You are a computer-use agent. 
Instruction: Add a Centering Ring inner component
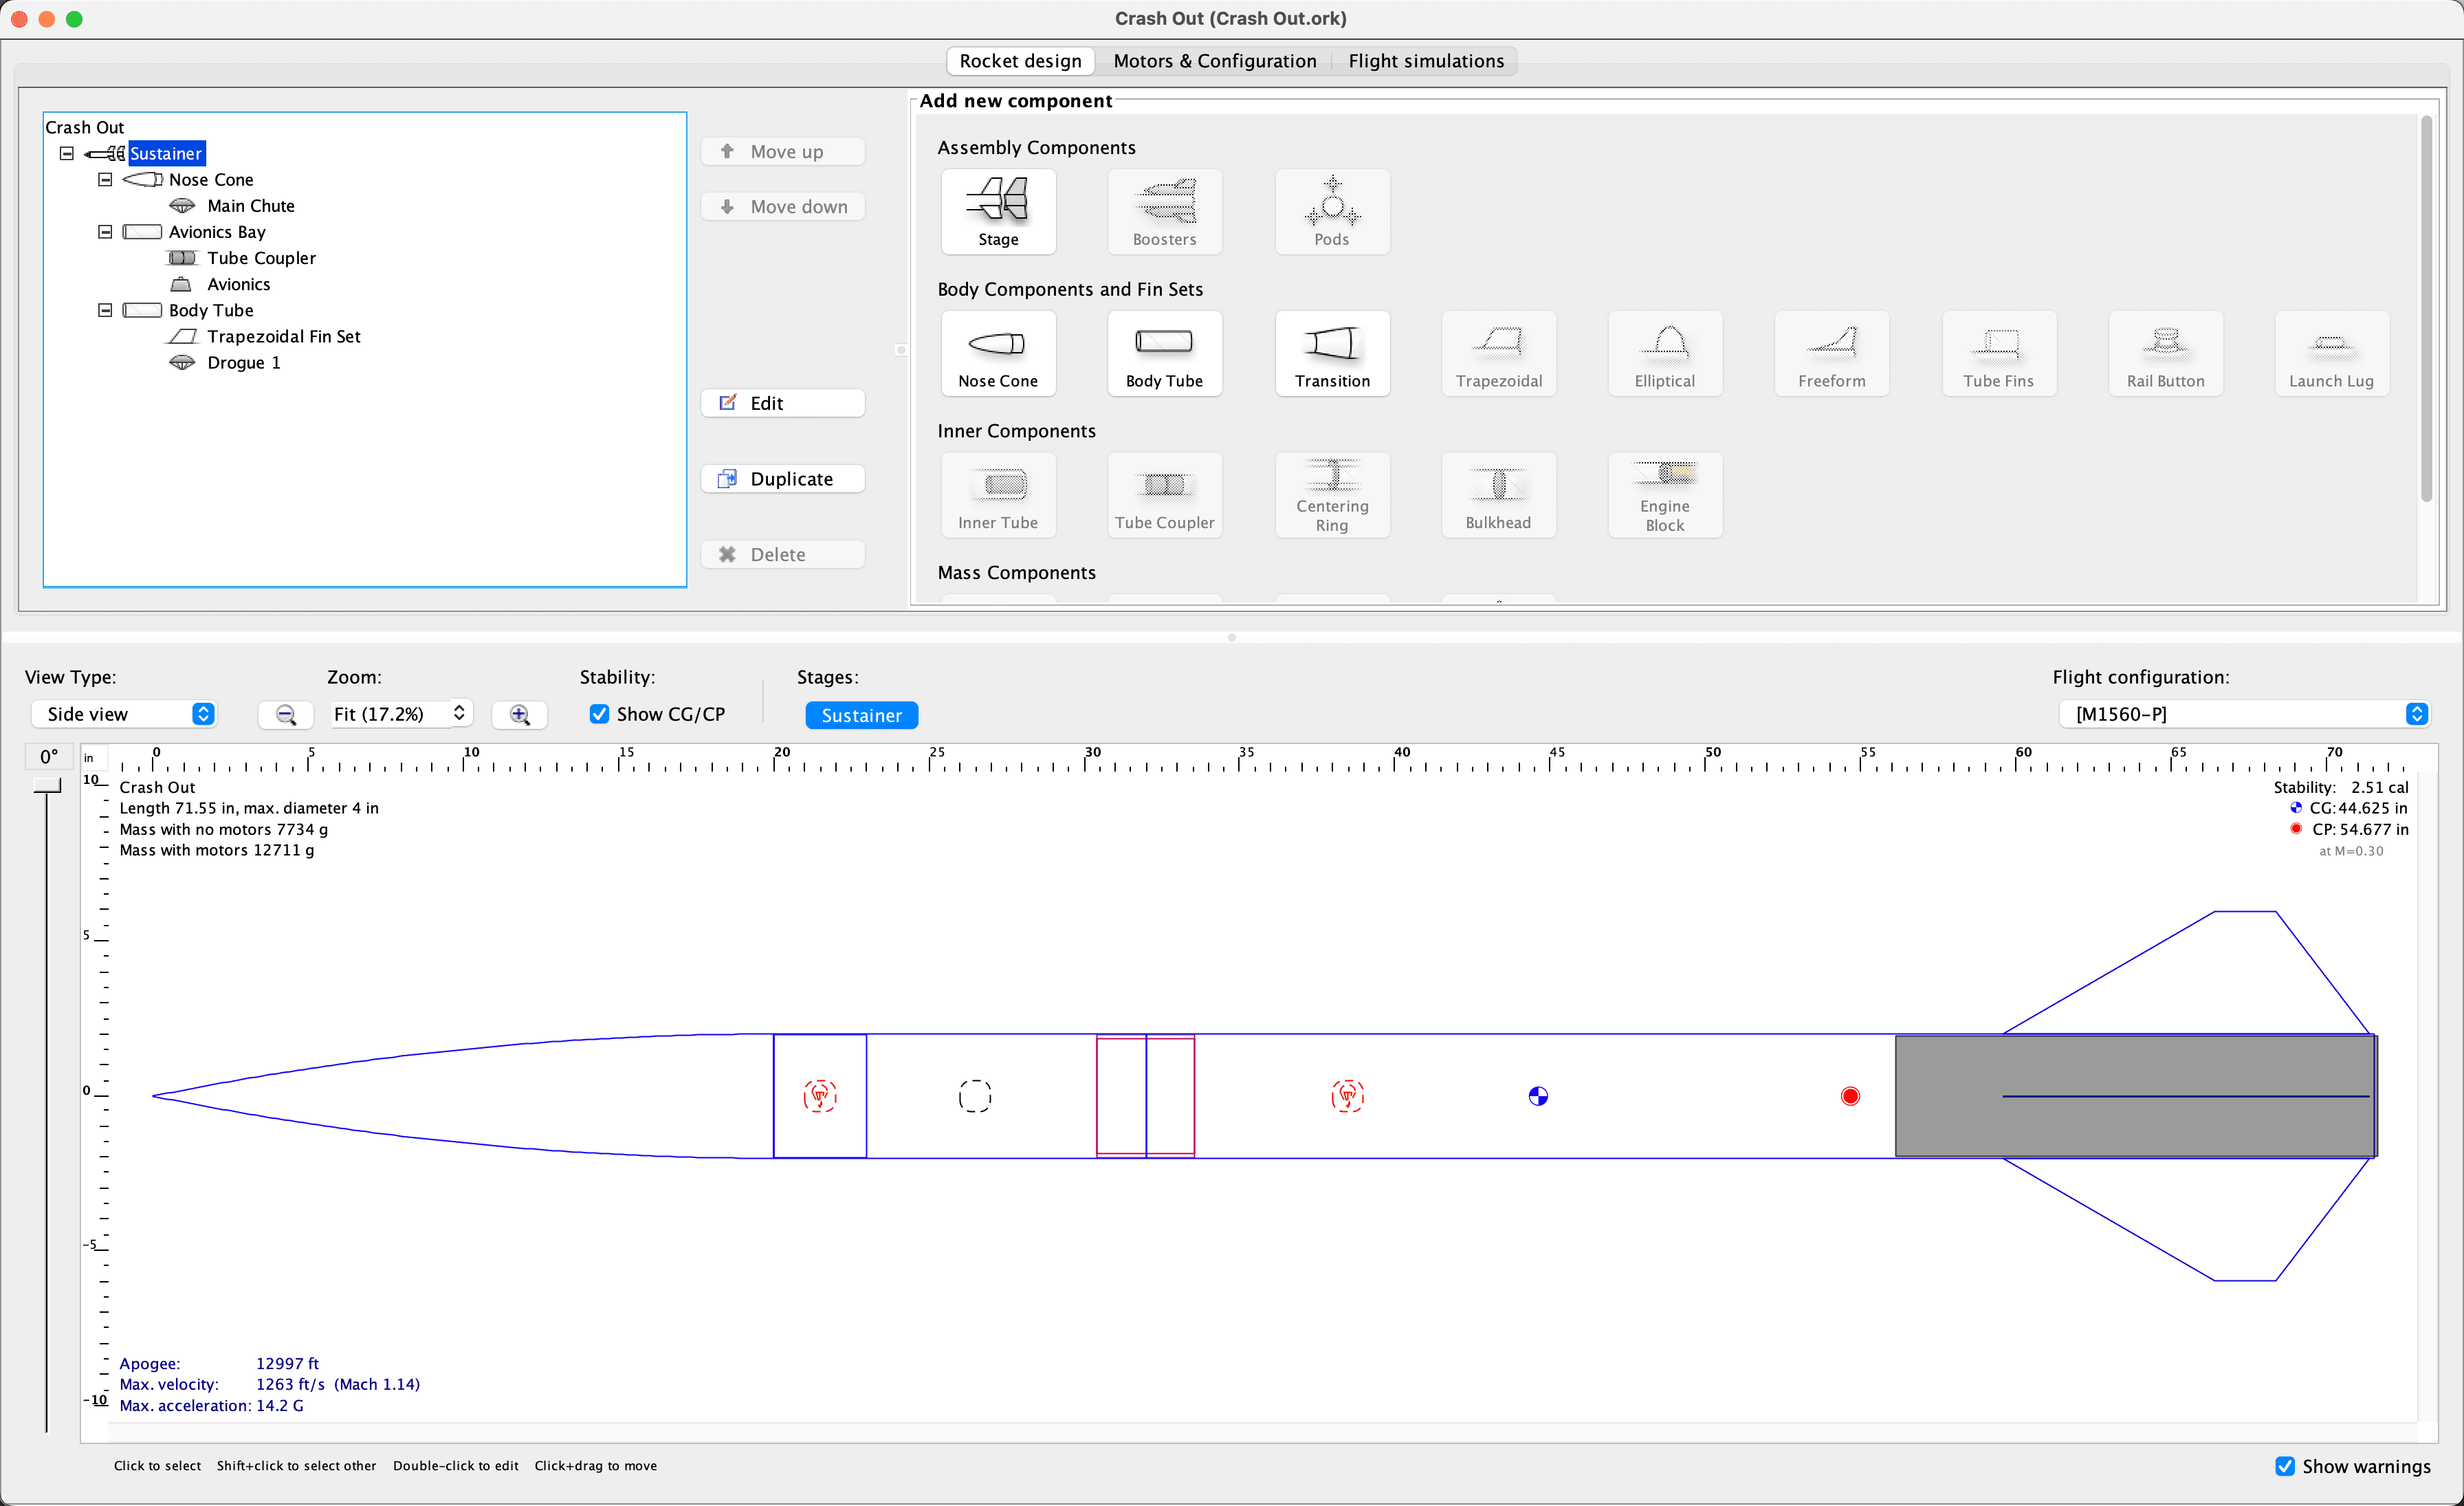1332,495
